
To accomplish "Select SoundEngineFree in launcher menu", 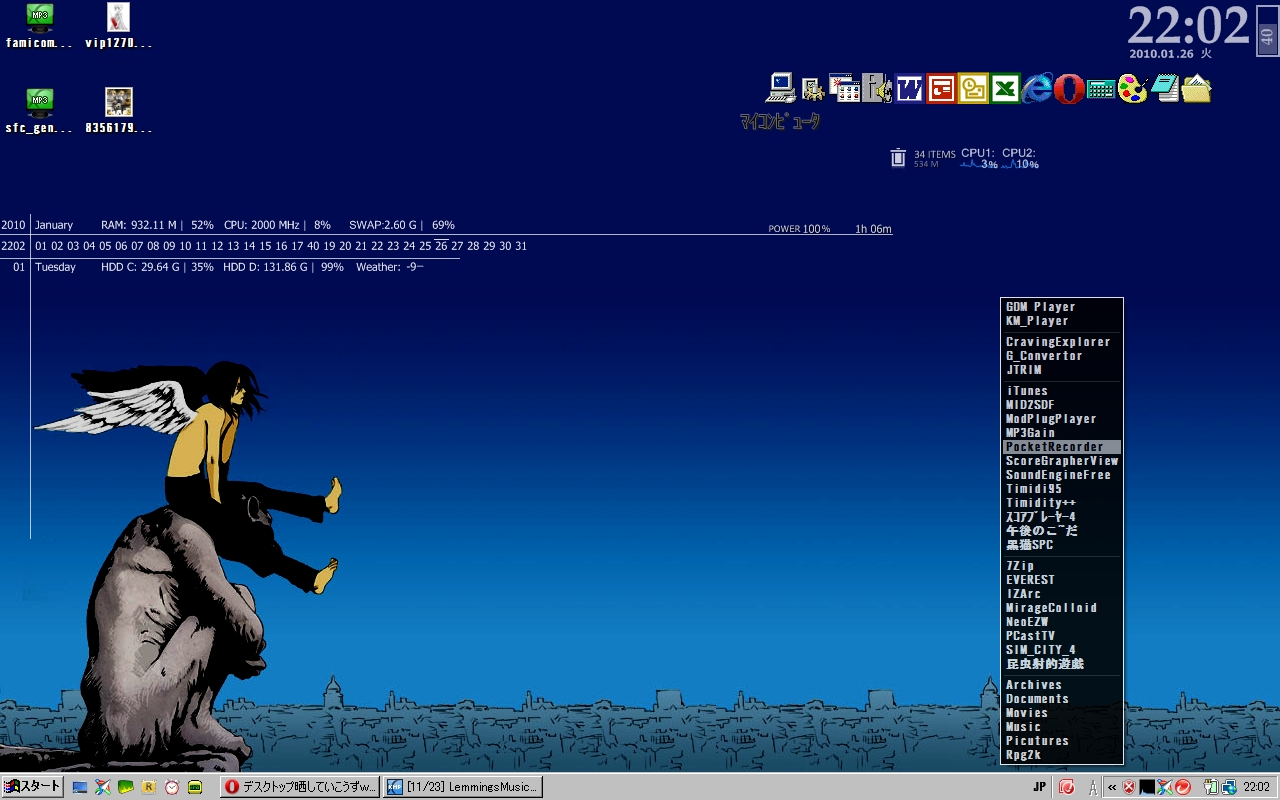I will (x=1062, y=475).
